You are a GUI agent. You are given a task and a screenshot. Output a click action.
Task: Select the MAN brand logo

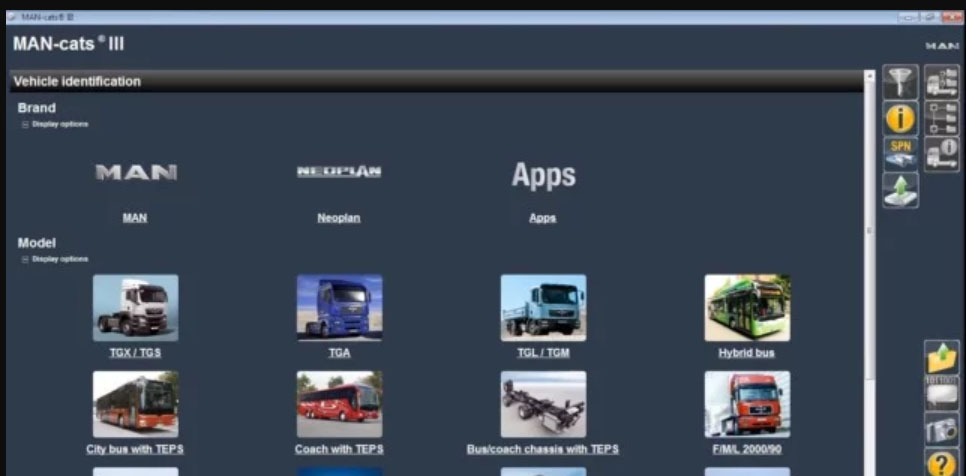tap(135, 173)
